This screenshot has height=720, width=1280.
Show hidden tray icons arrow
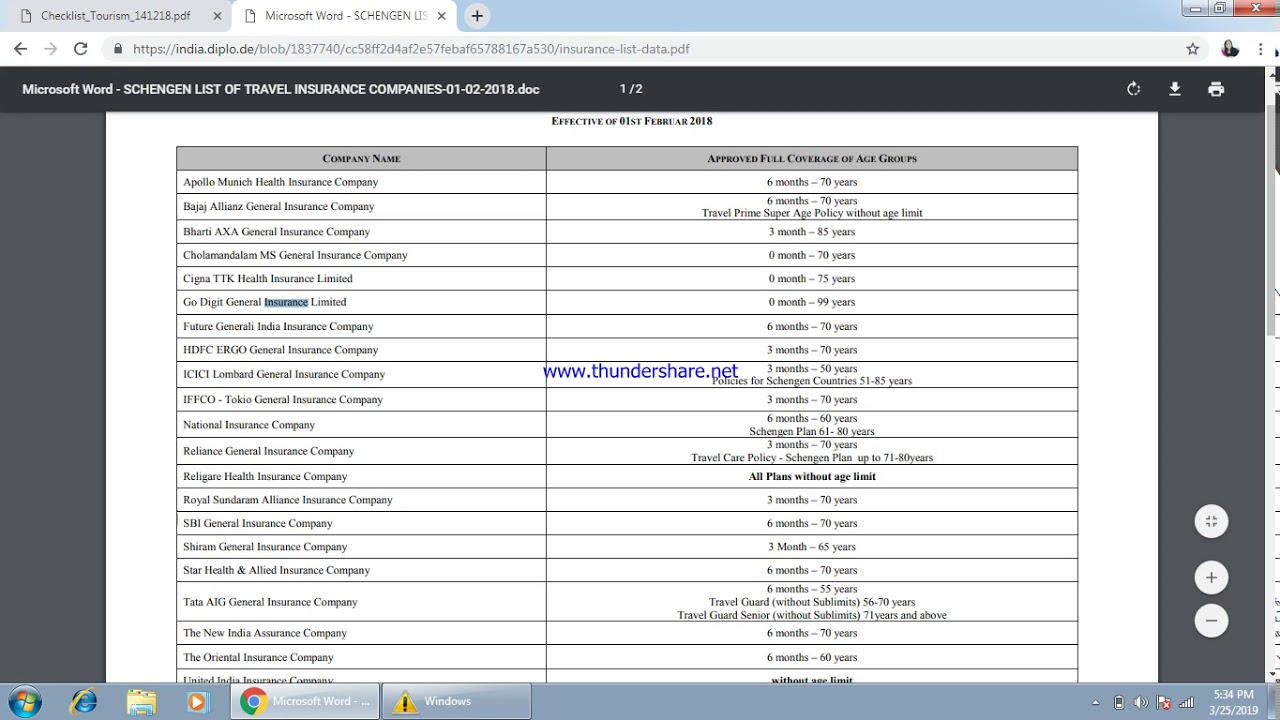(1096, 702)
